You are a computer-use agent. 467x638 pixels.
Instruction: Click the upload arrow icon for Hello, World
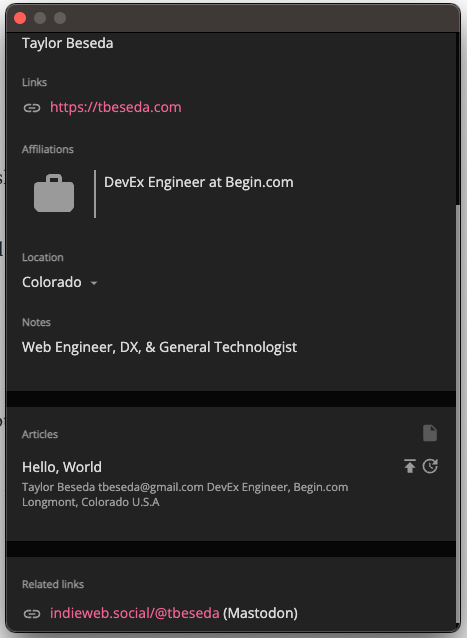[410, 466]
